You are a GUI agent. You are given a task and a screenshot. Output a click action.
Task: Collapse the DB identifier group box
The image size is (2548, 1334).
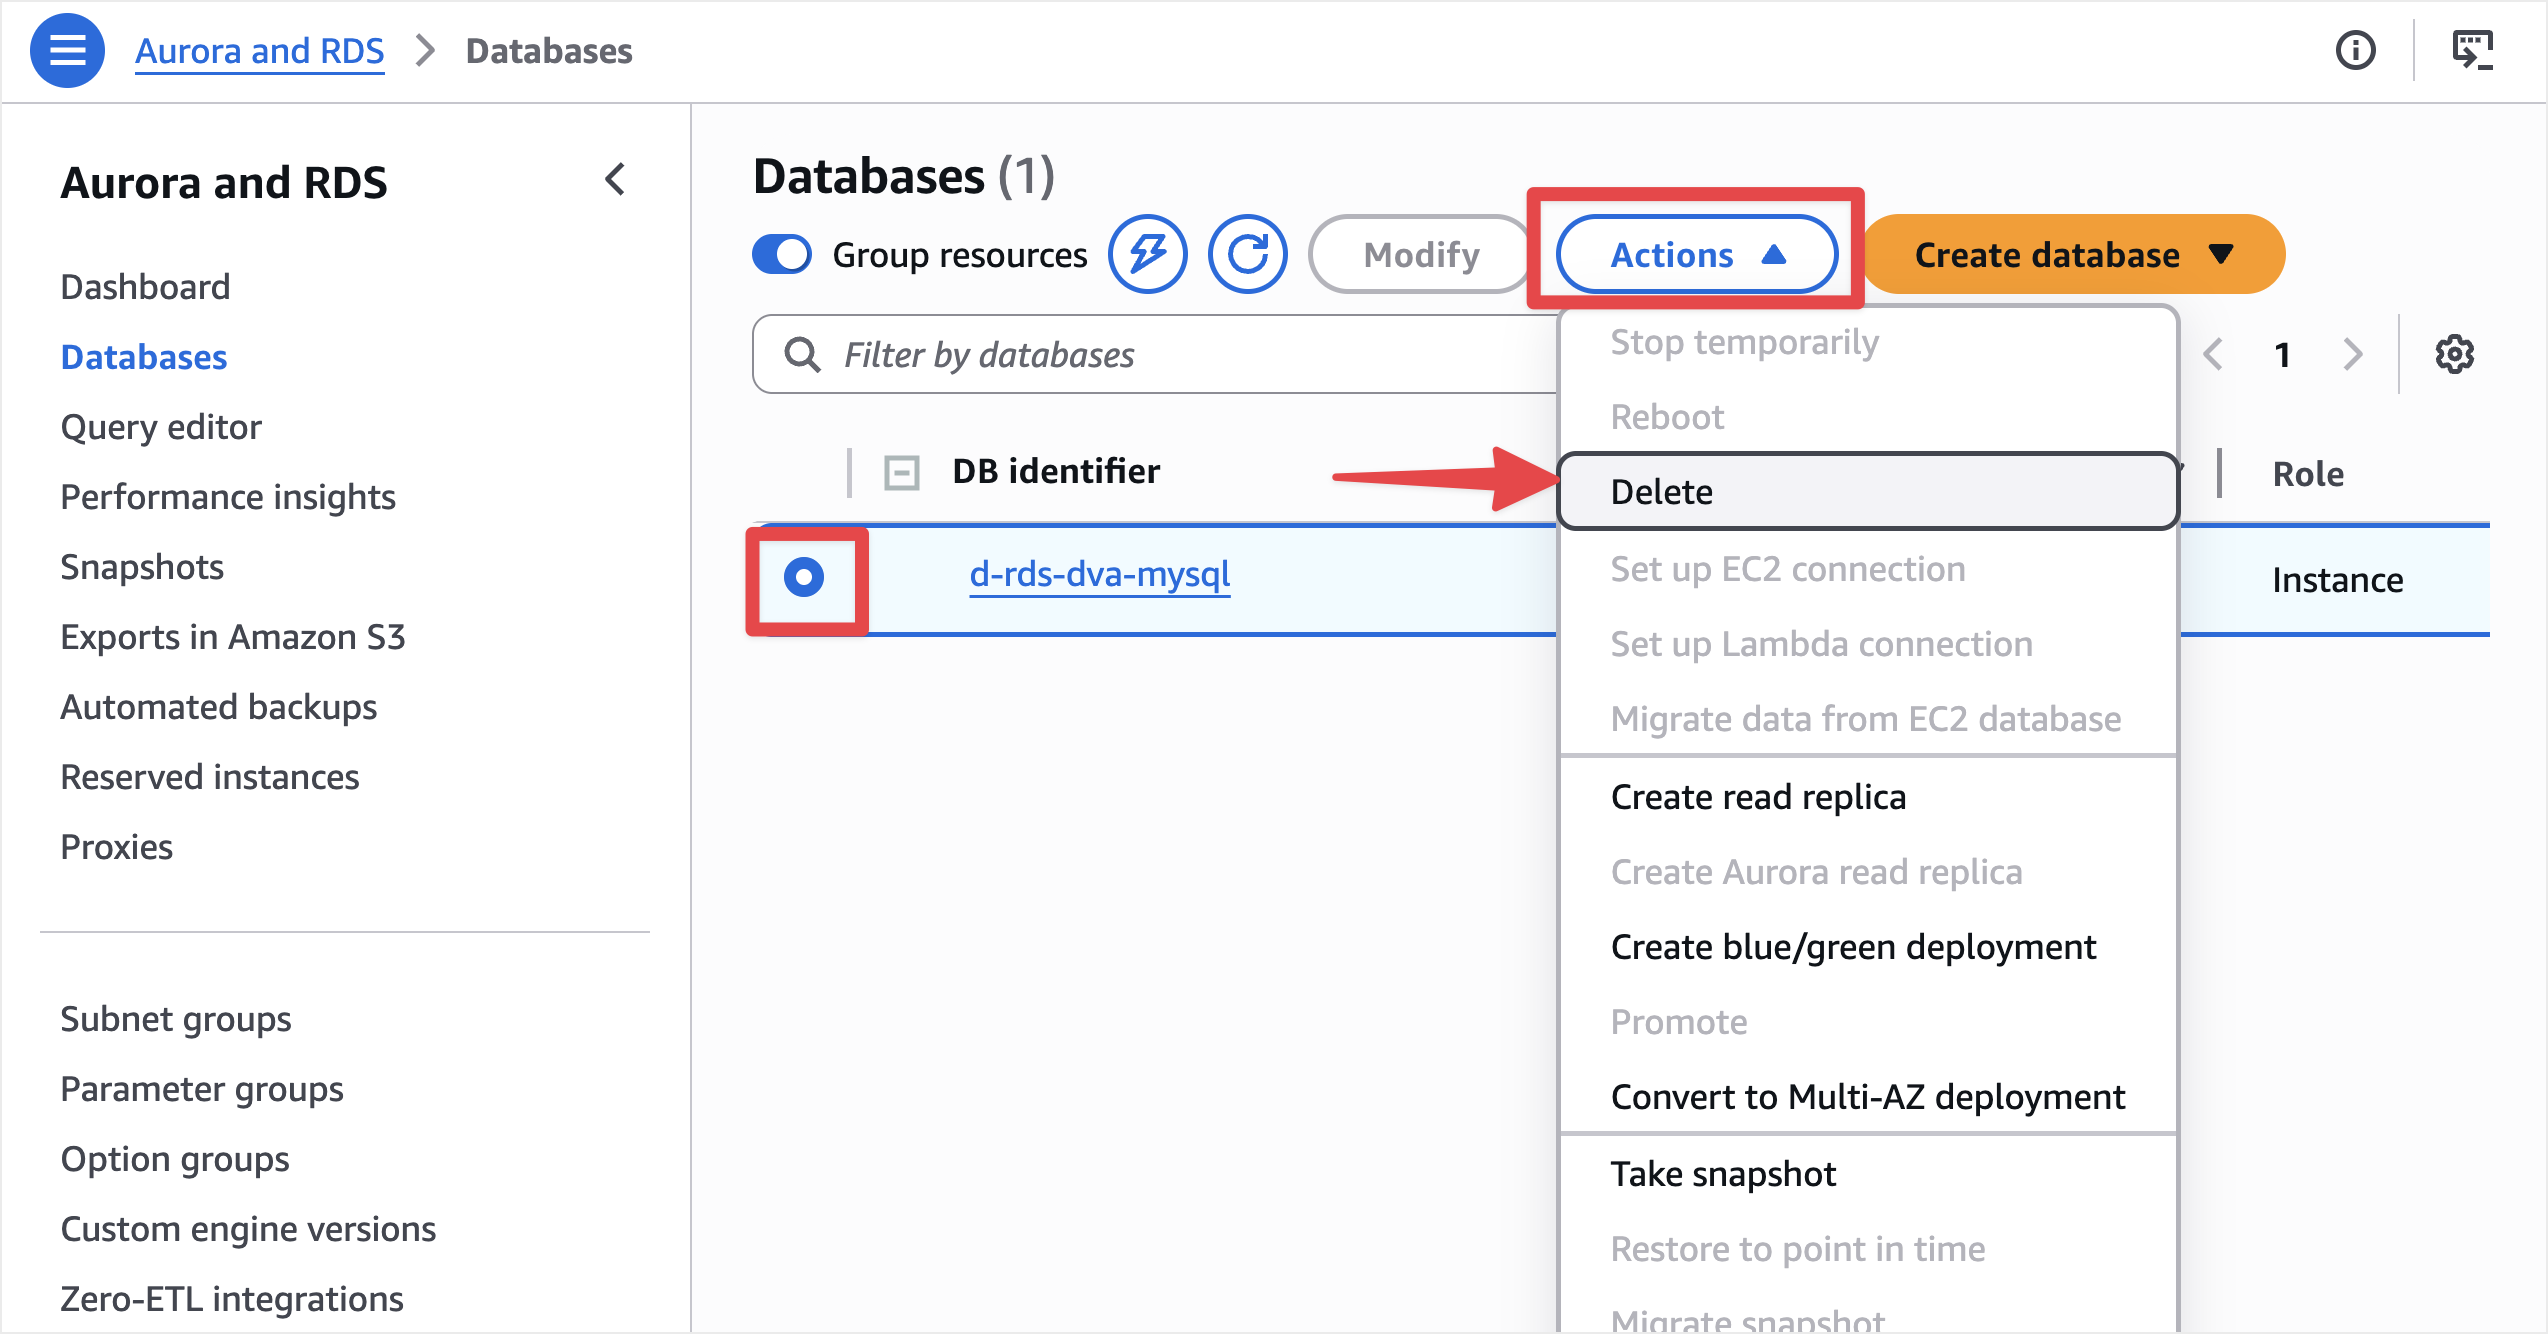(901, 472)
